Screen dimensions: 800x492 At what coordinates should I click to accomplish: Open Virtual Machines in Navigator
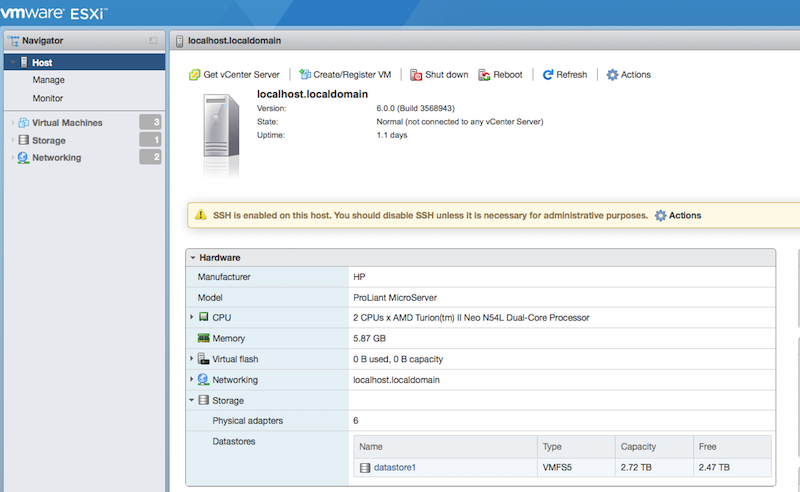(67, 122)
